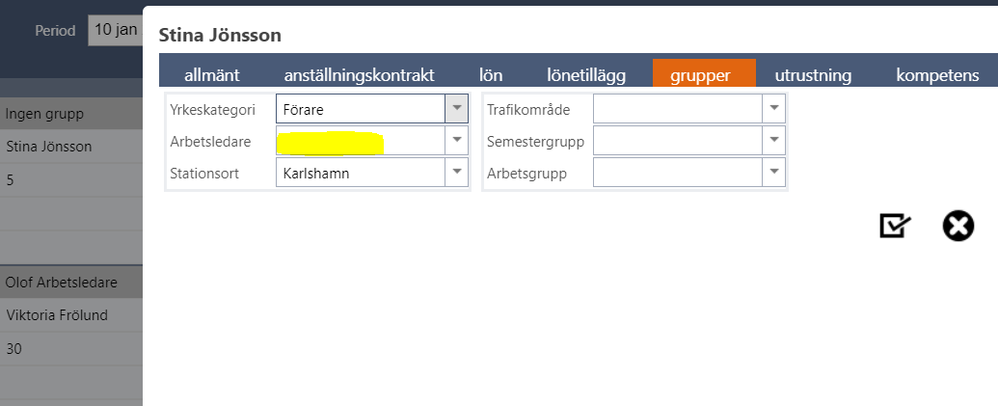Viewport: 998px width, 406px height.
Task: Select Stina Jönsson in the list
Action: pos(50,147)
